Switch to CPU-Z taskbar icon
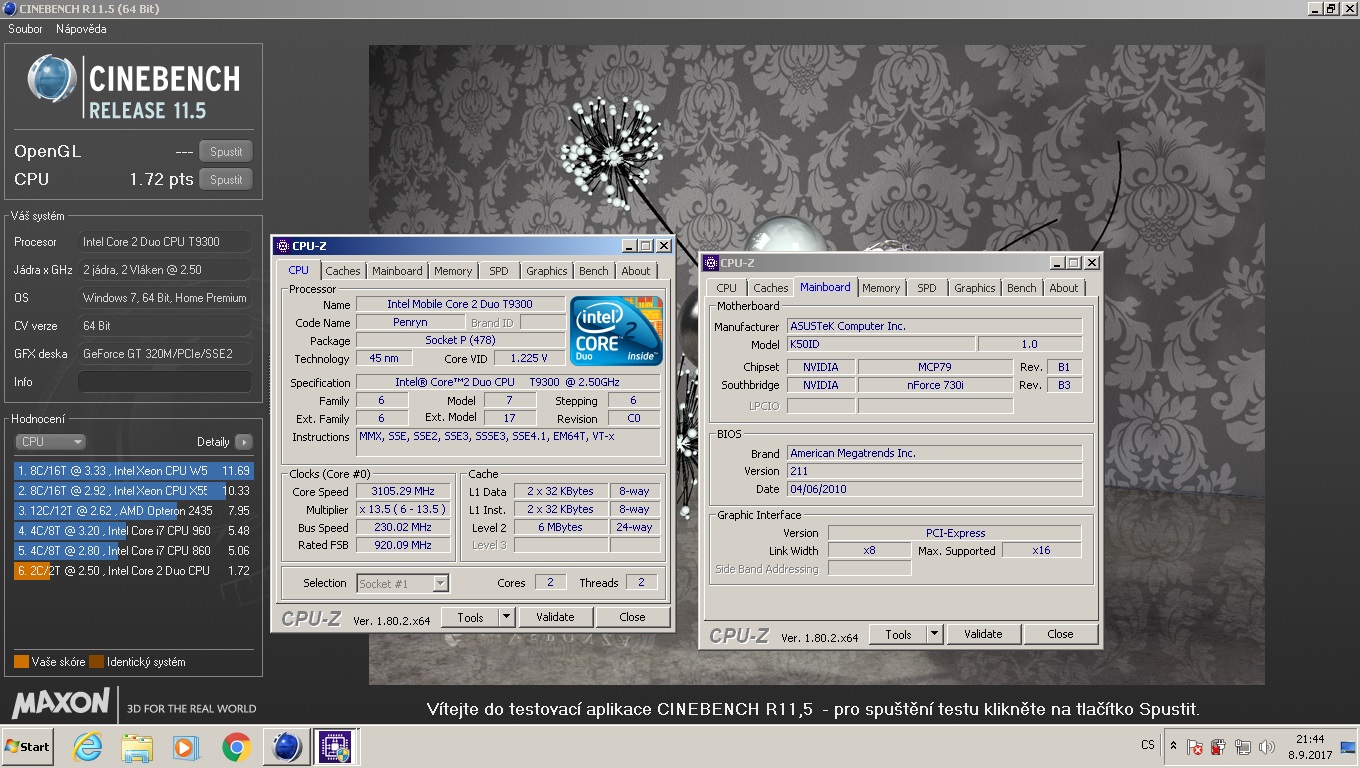Screen dimensions: 1360x768 (336, 747)
